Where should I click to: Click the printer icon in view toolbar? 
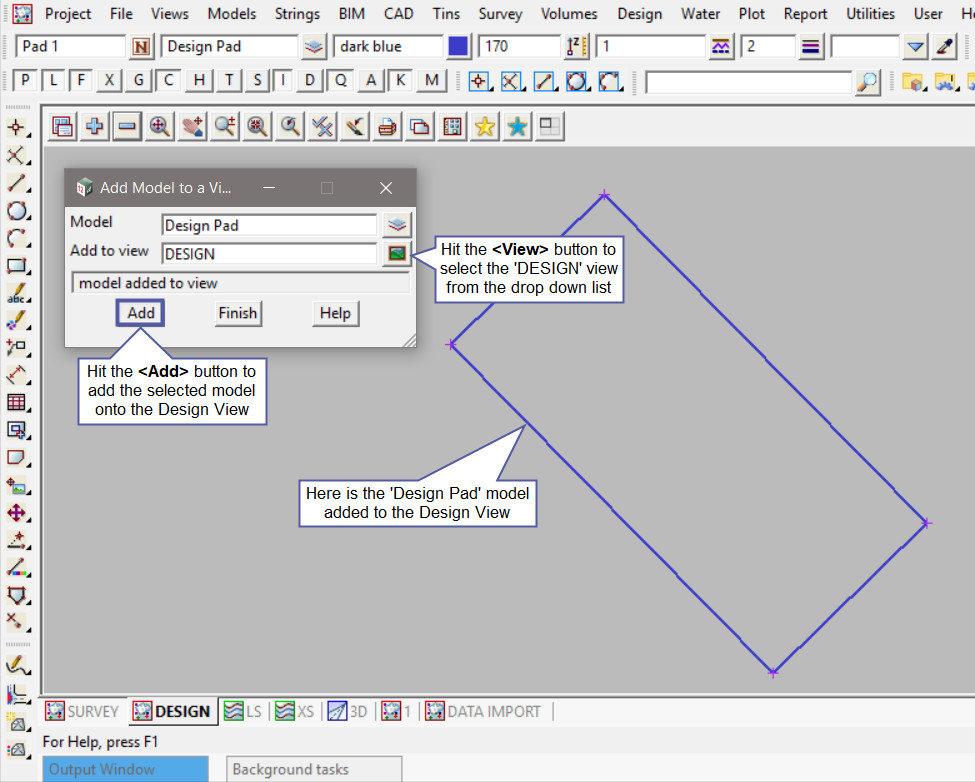(387, 126)
